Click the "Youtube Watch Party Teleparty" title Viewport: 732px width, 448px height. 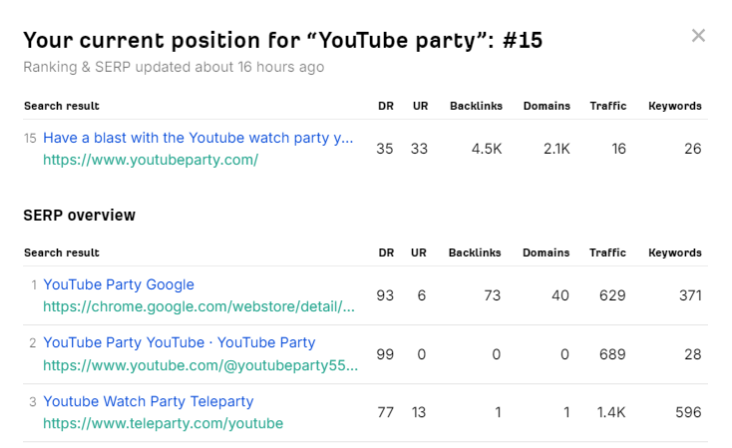click(x=148, y=402)
